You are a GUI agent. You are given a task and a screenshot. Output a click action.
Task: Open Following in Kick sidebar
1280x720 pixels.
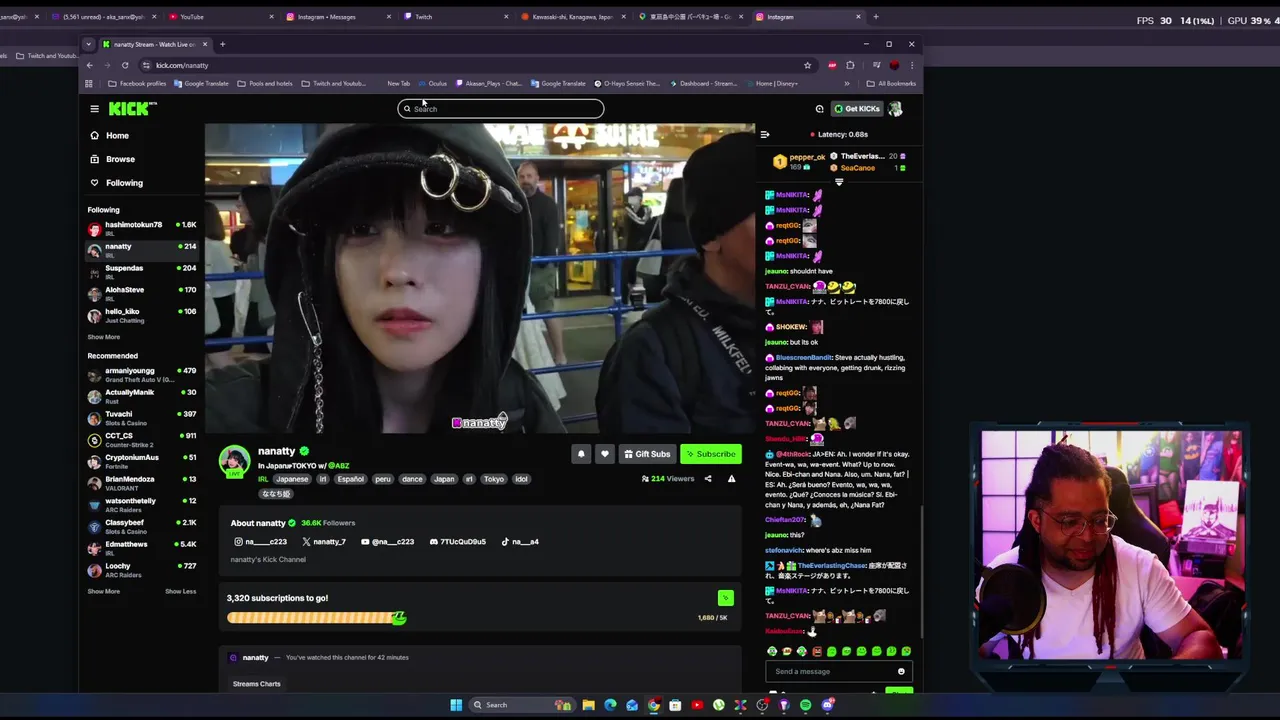(117, 183)
